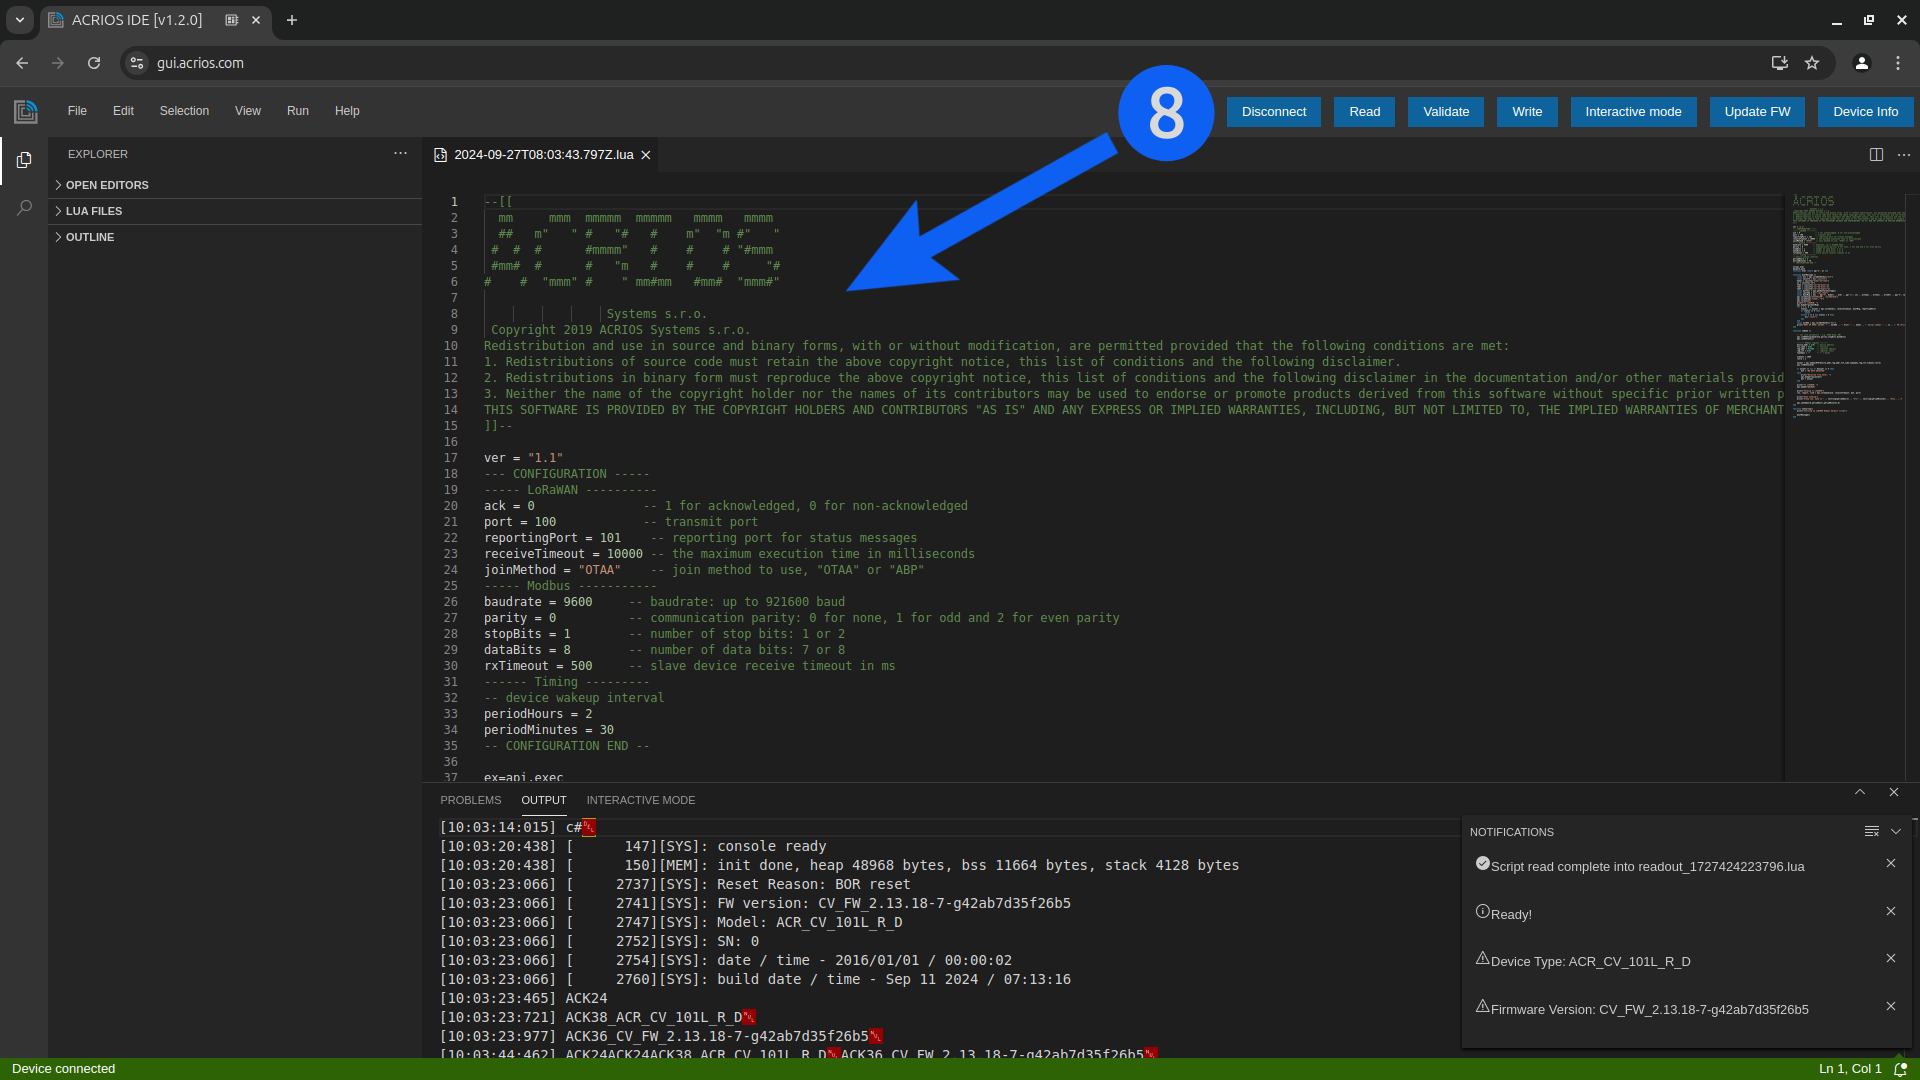Click the Read button to read device
The image size is (1920, 1080).
(1365, 111)
